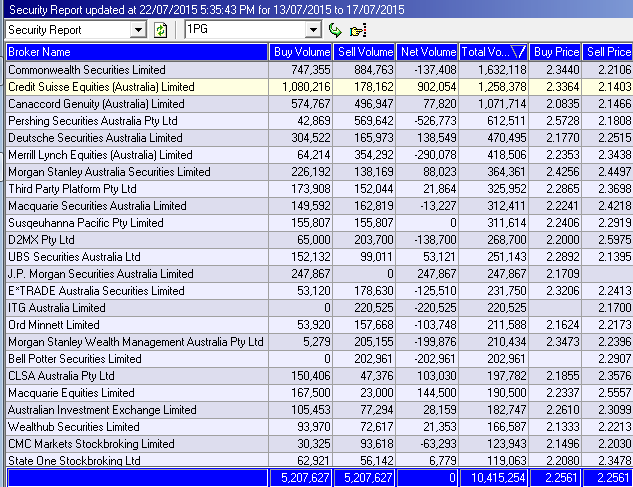Select State One Stockbroking Ltd row
Image resolution: width=633 pixels, height=487 pixels.
tap(319, 460)
